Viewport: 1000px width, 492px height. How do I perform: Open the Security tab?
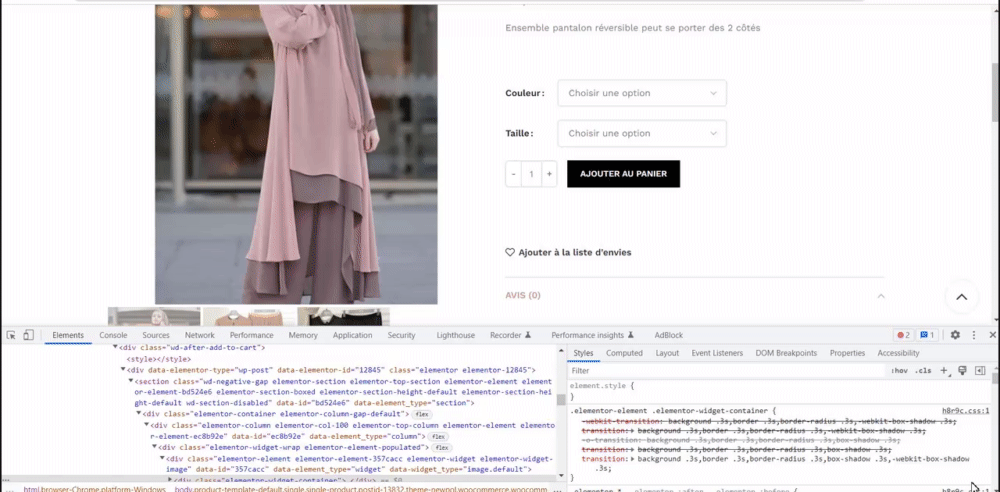(x=401, y=335)
